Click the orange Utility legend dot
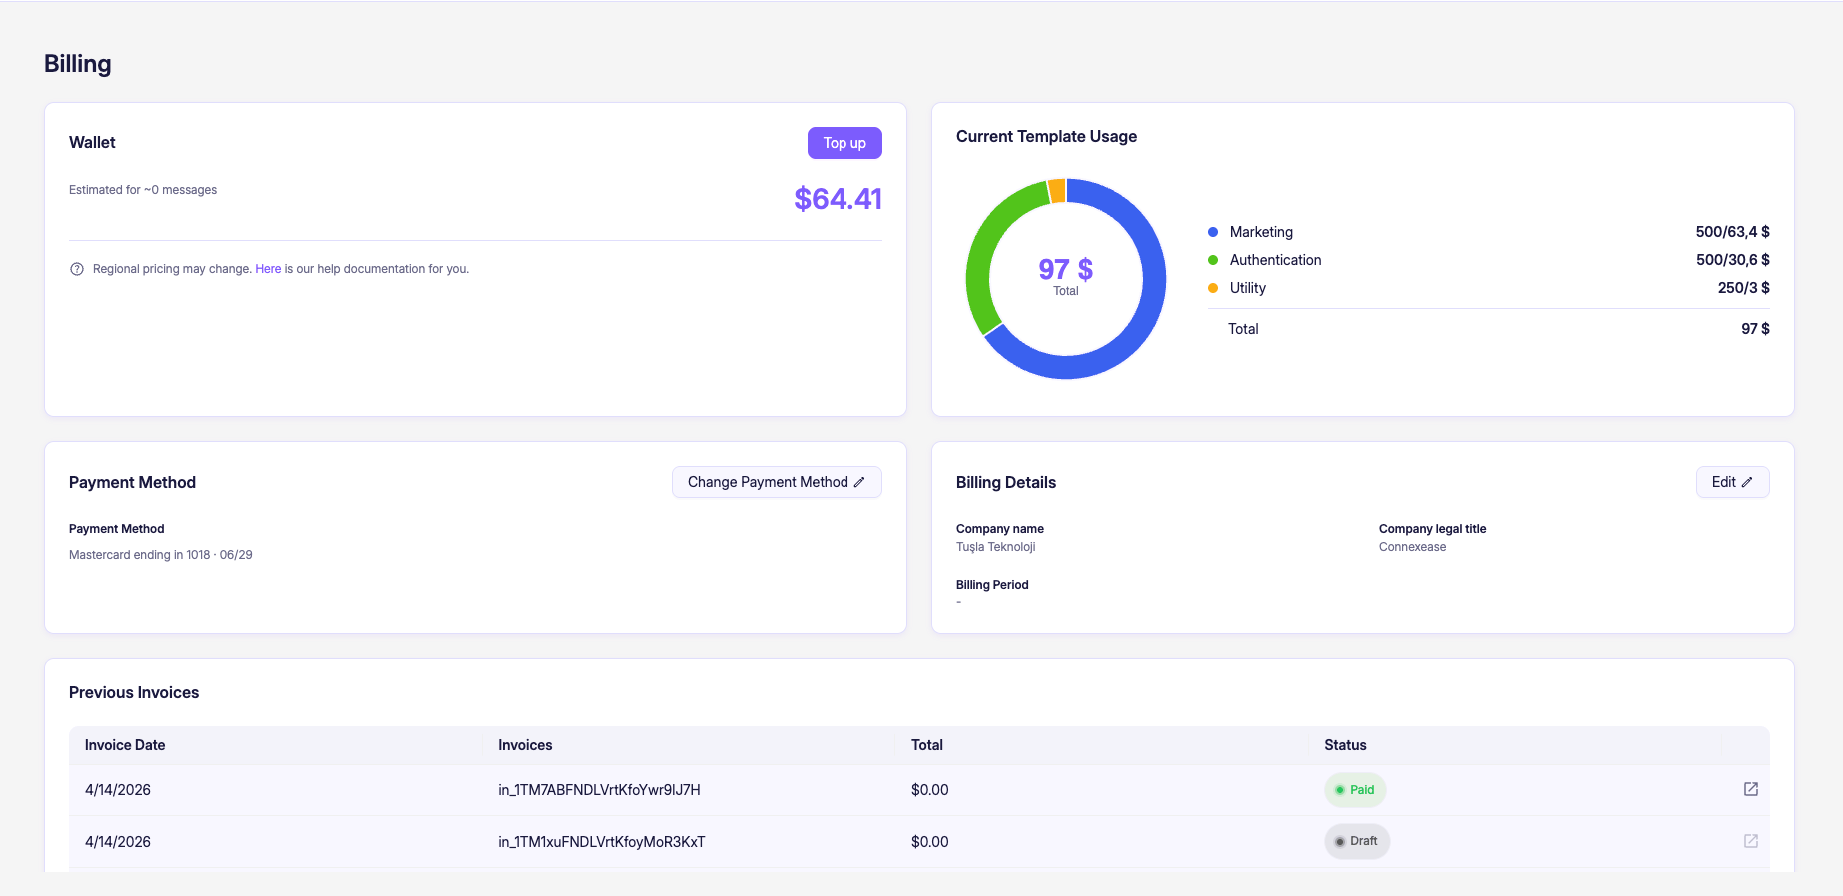The image size is (1843, 896). (1213, 288)
